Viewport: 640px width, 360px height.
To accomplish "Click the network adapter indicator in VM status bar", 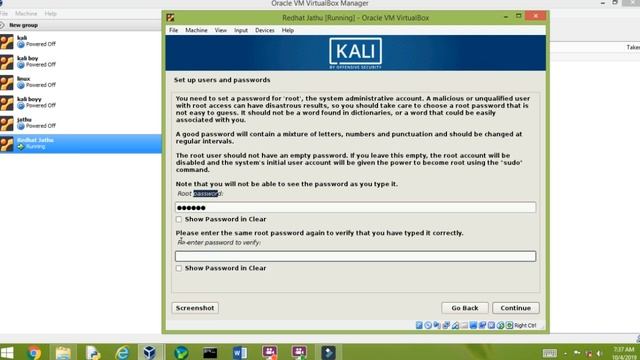I will tap(446, 325).
